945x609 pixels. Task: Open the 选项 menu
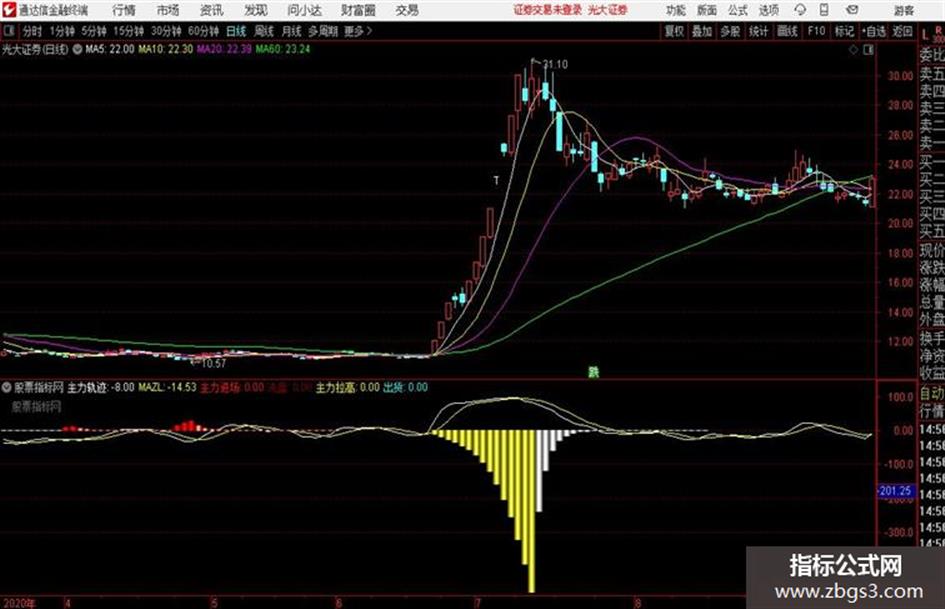(x=769, y=10)
